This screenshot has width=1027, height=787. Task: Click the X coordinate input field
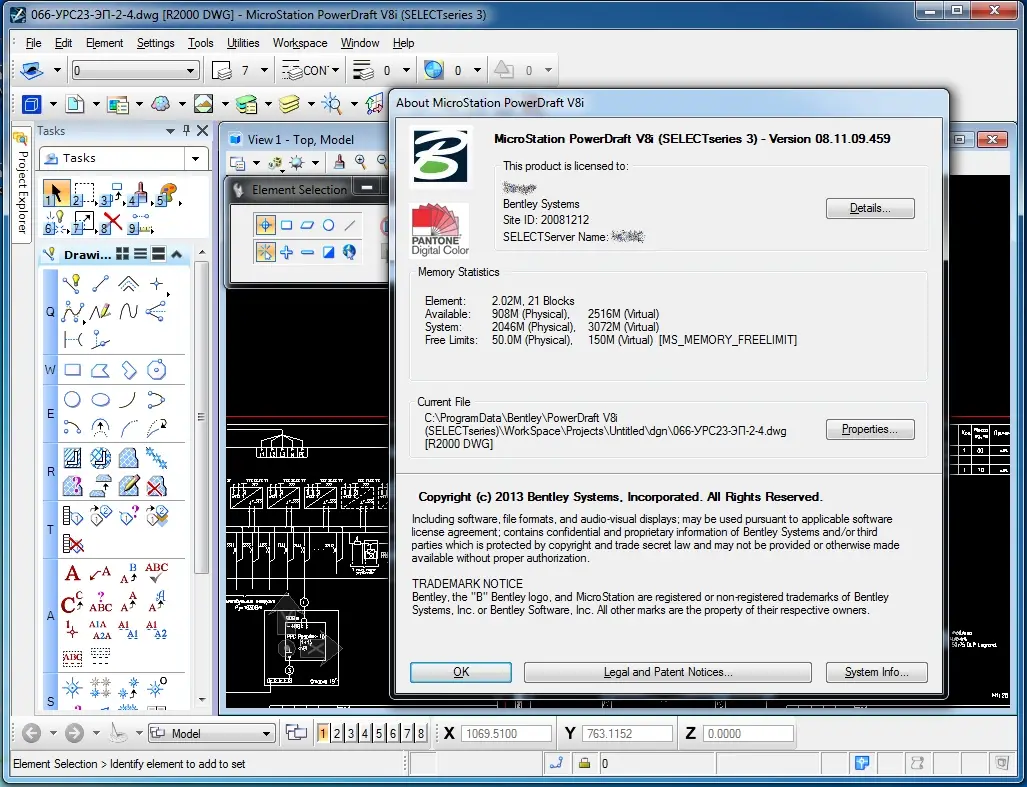tap(506, 733)
